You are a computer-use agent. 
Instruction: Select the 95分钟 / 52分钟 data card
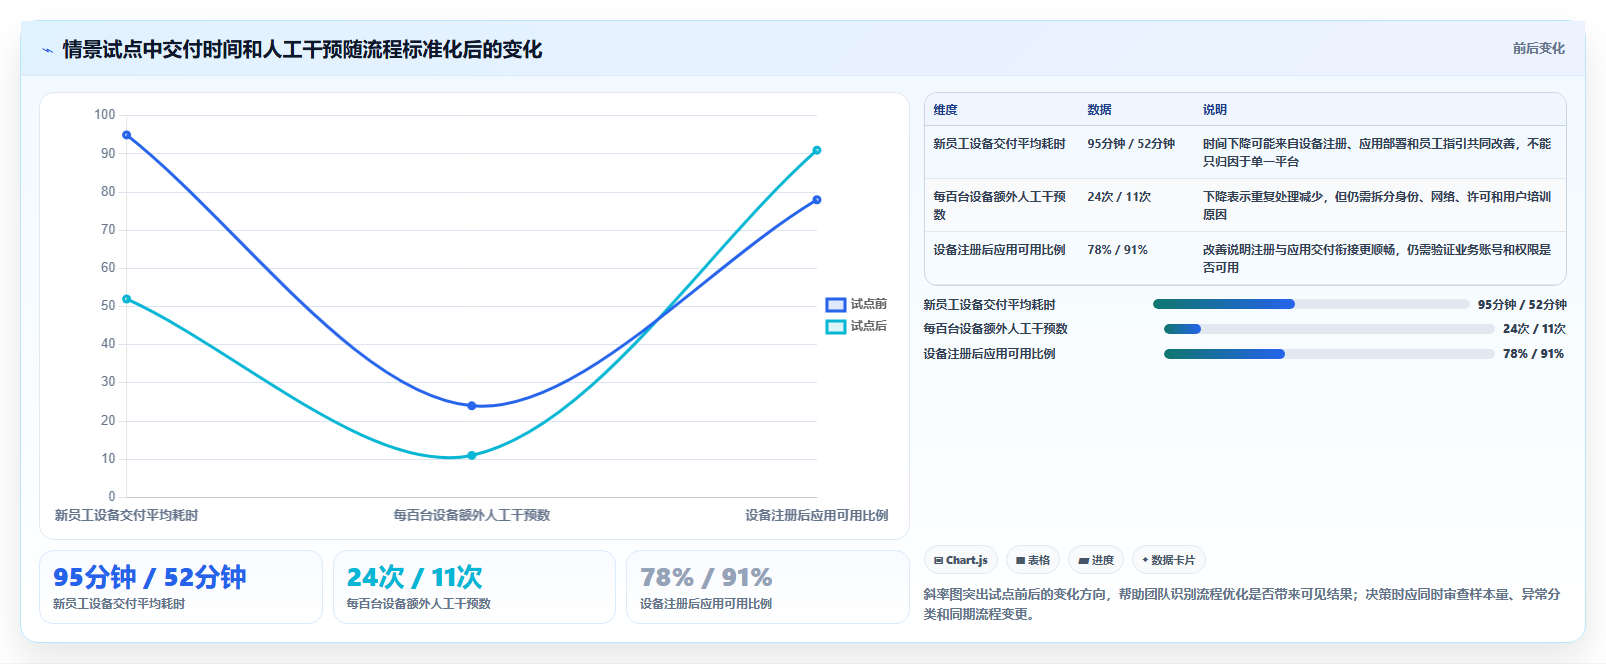click(x=181, y=587)
